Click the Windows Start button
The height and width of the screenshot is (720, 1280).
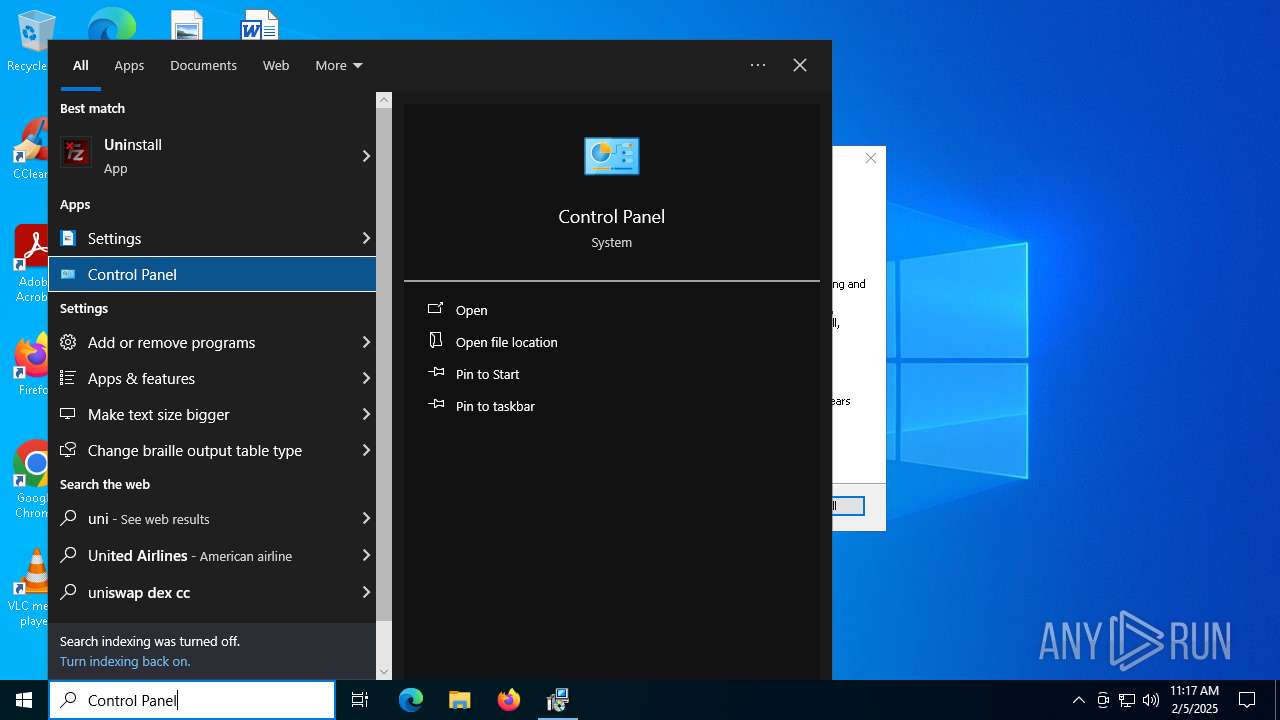click(24, 700)
